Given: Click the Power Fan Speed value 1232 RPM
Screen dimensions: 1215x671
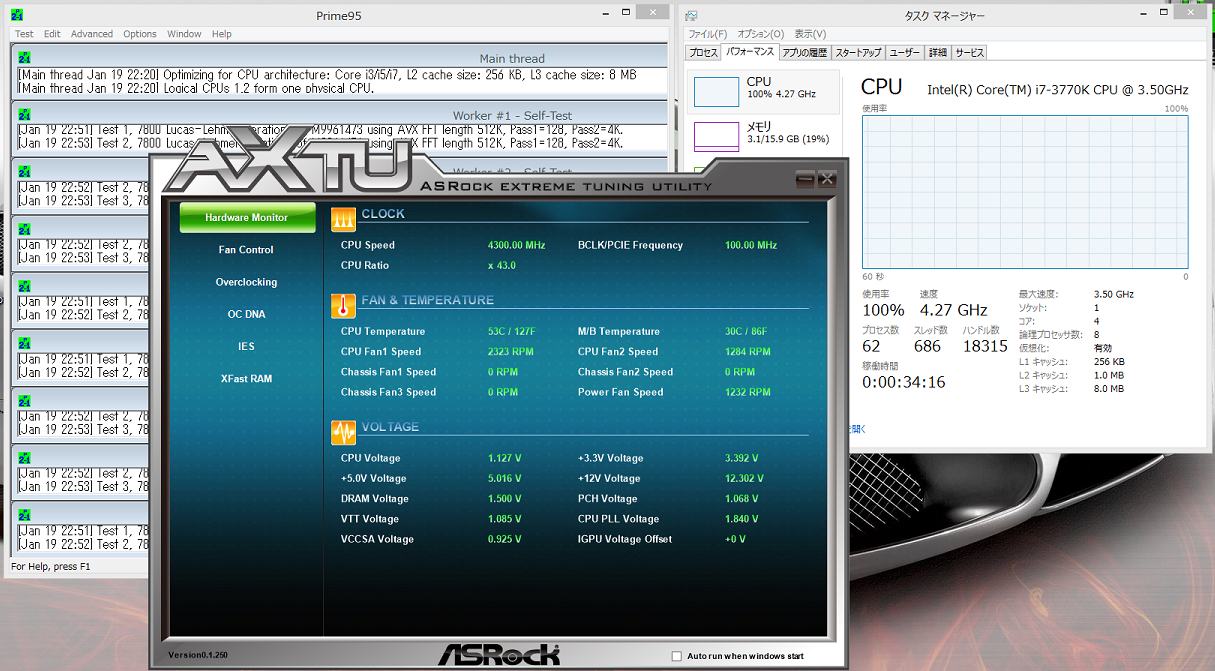Looking at the screenshot, I should pos(748,392).
